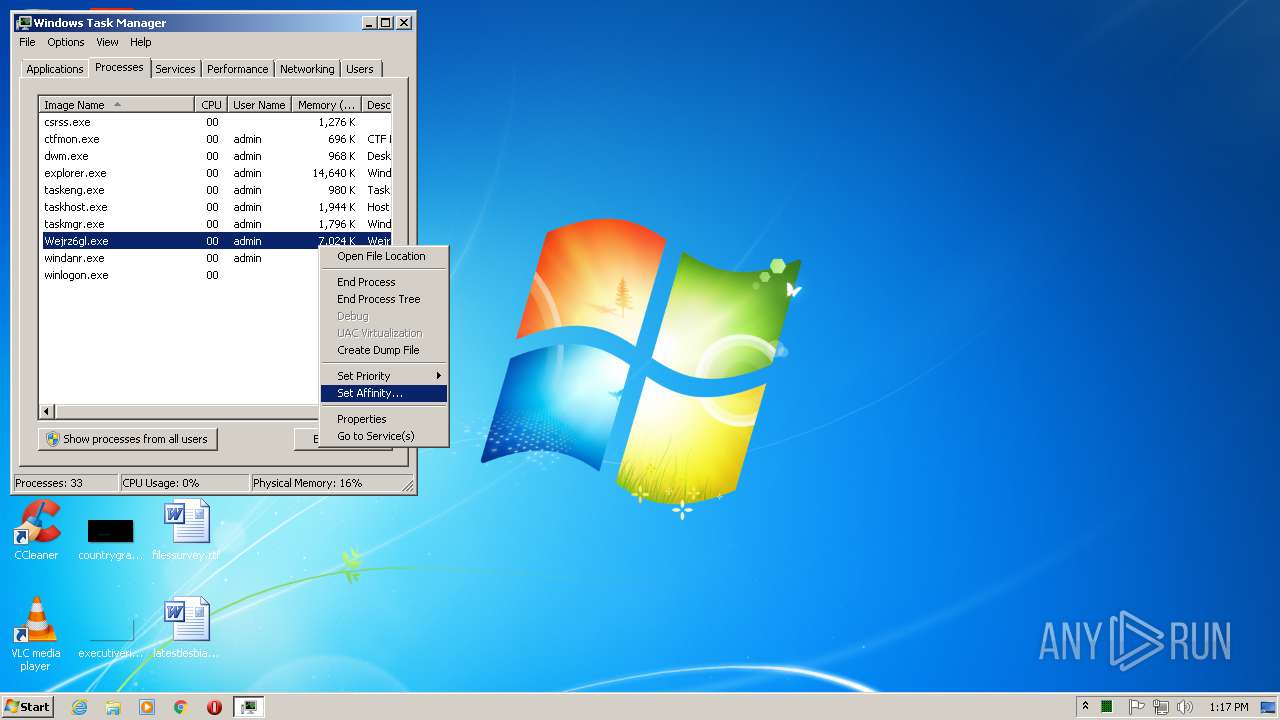Select executiveri file on desktop

click(110, 636)
